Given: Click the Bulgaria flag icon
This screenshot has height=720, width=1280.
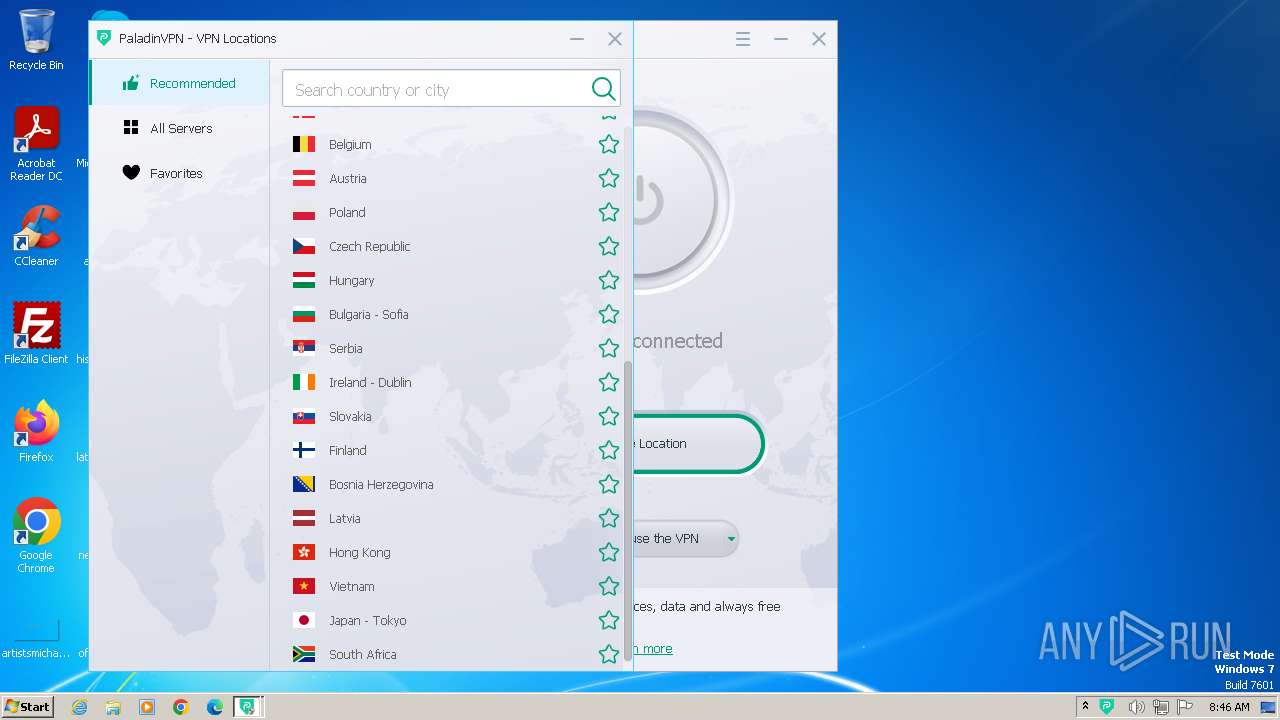Looking at the screenshot, I should [x=304, y=314].
